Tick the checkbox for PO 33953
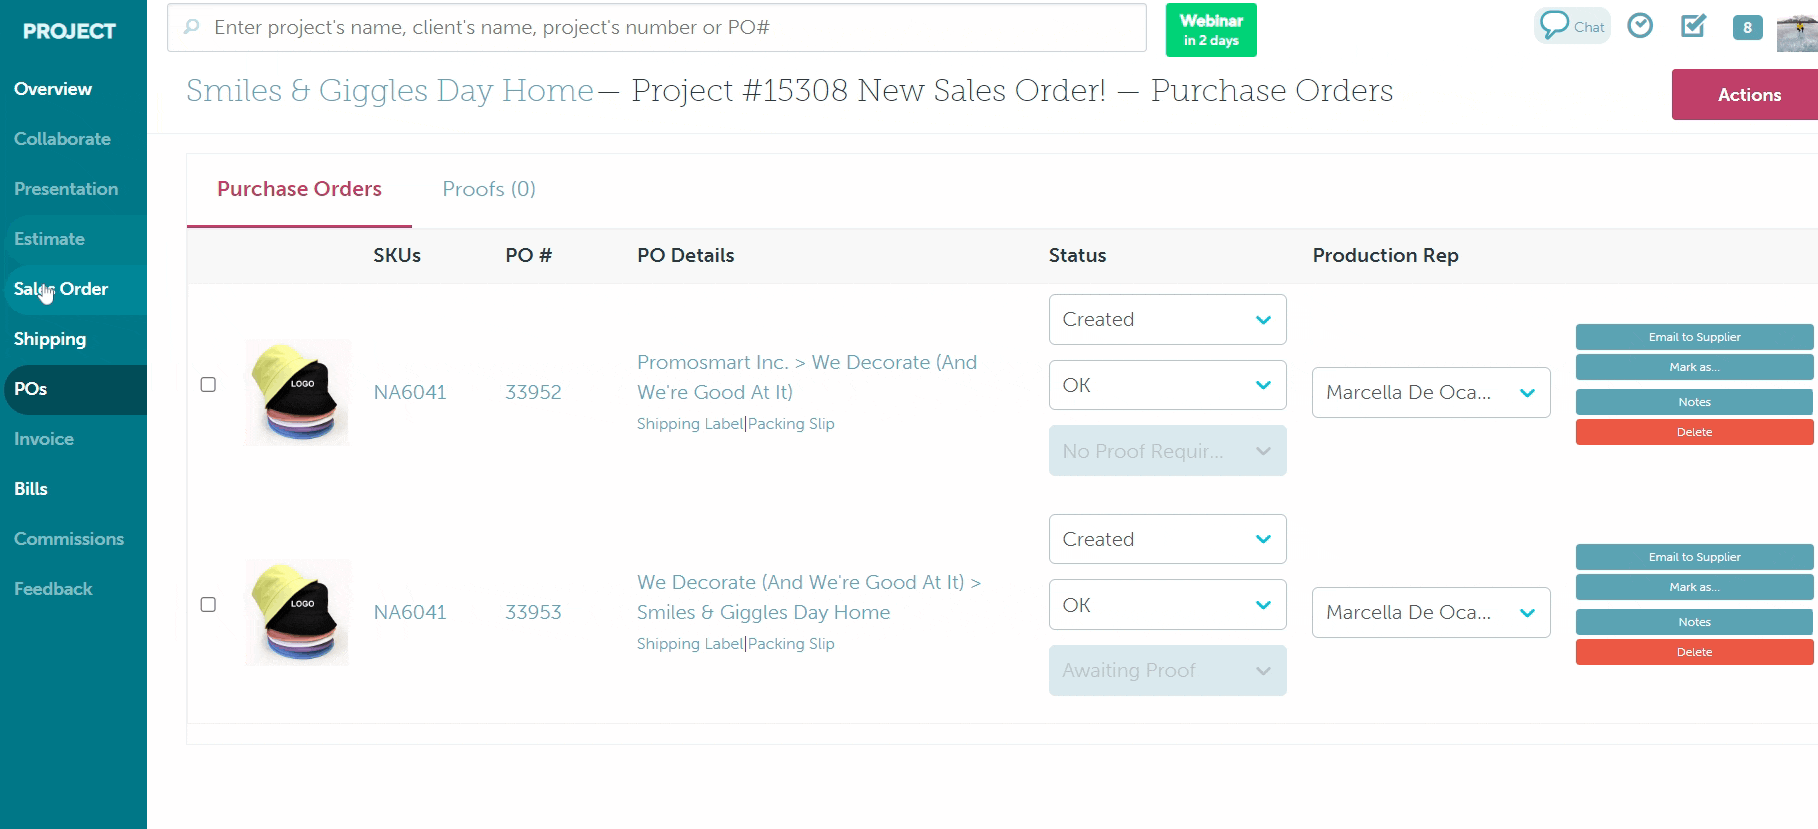The image size is (1818, 829). point(208,605)
